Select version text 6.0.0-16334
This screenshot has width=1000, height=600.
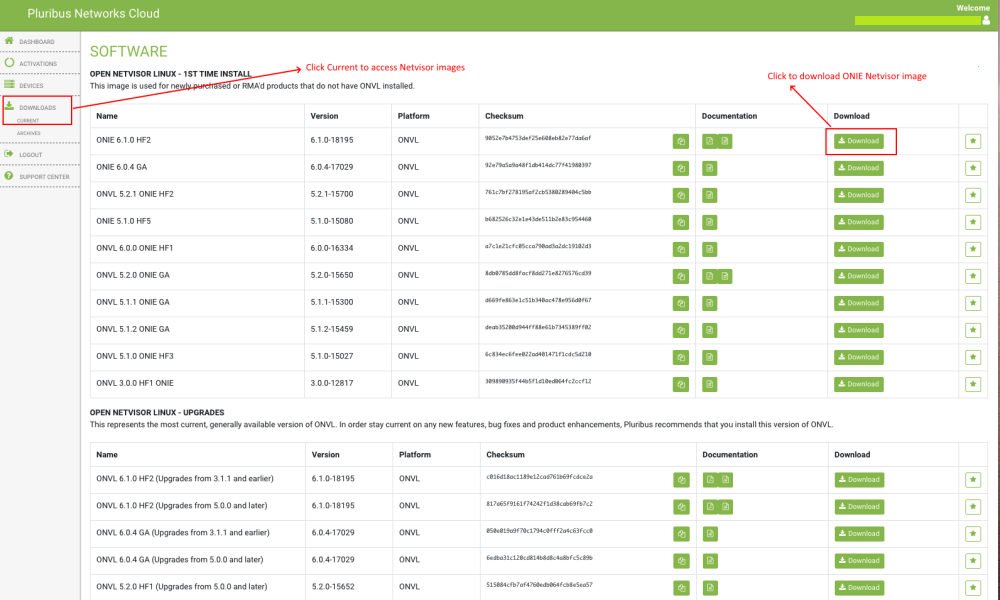click(x=332, y=248)
